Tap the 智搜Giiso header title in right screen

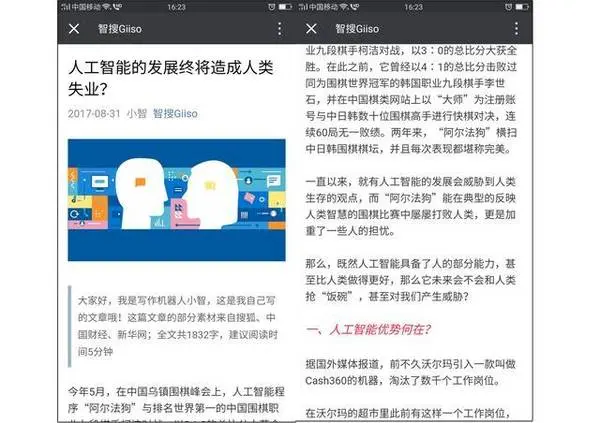357,29
